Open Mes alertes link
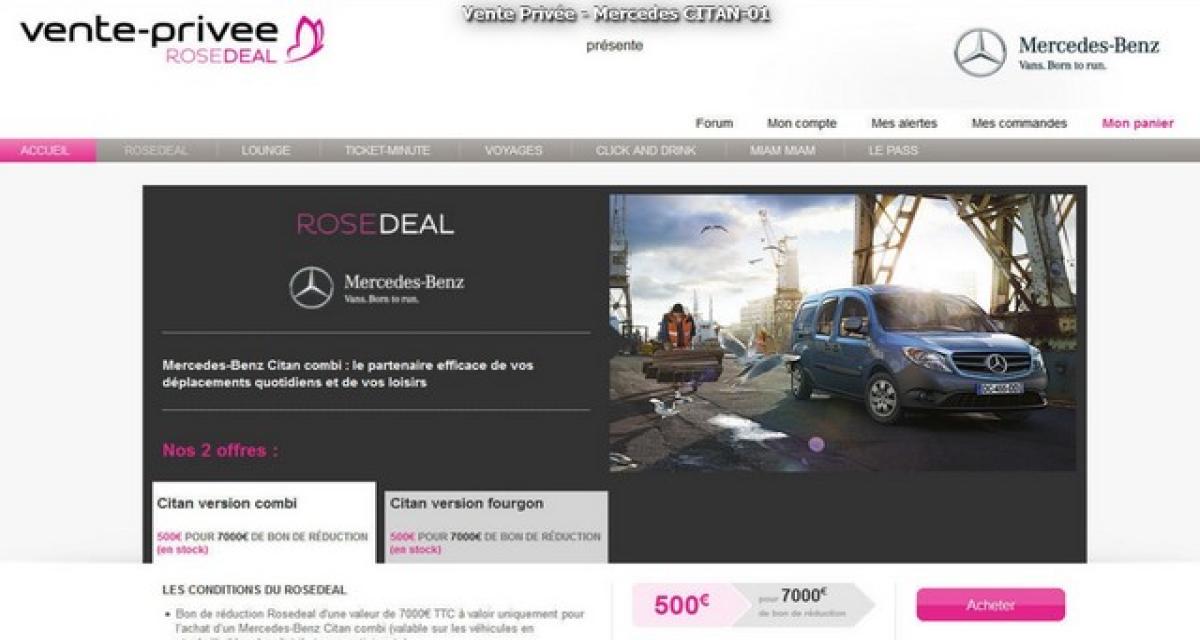Image resolution: width=1200 pixels, height=640 pixels. (x=904, y=124)
